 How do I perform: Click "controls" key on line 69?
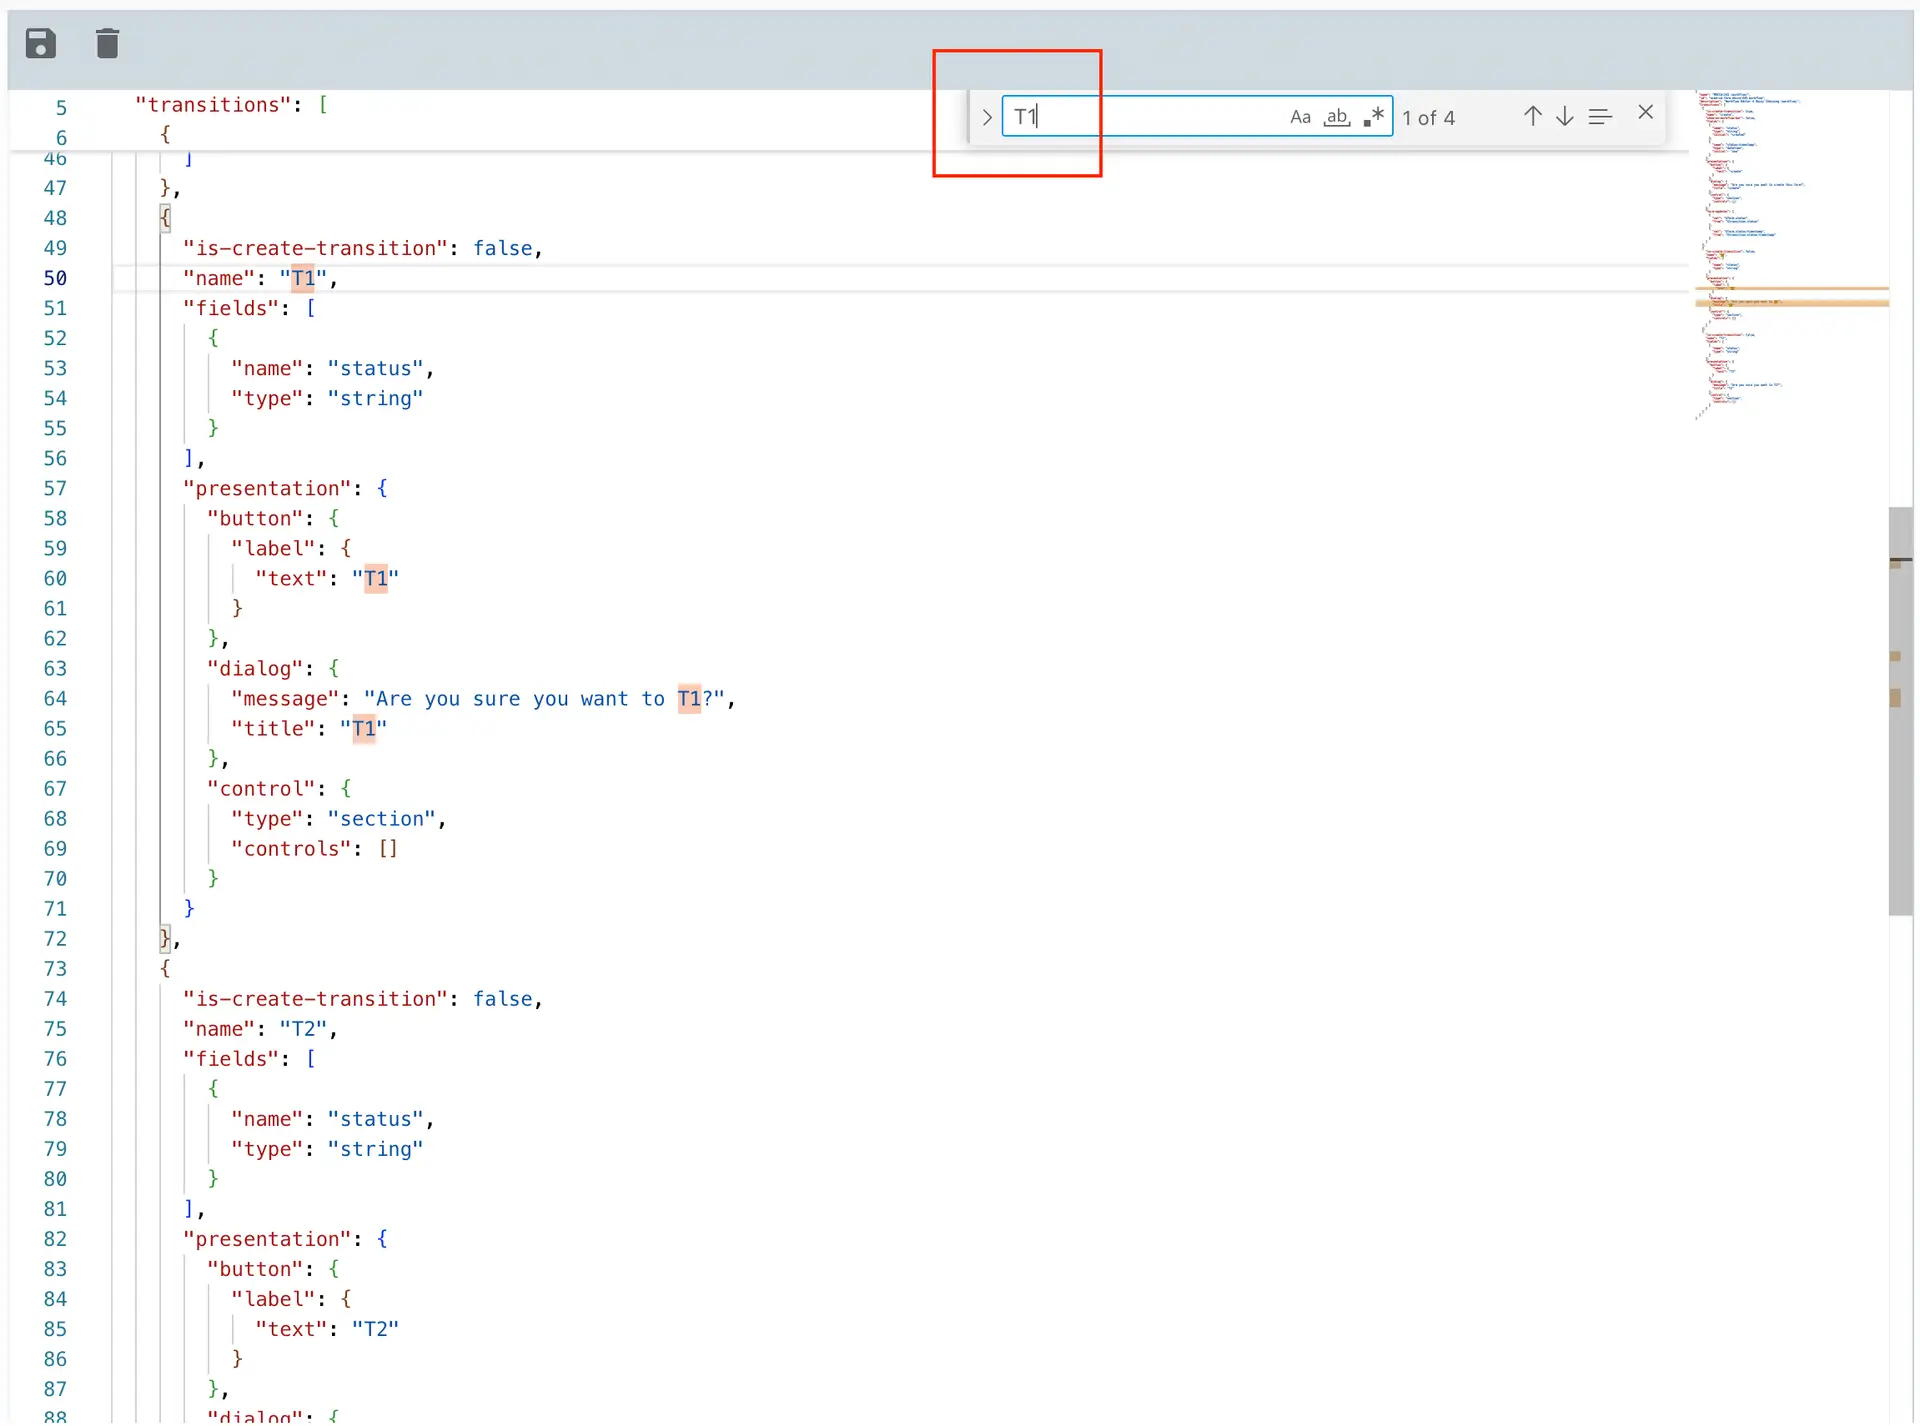[x=291, y=848]
